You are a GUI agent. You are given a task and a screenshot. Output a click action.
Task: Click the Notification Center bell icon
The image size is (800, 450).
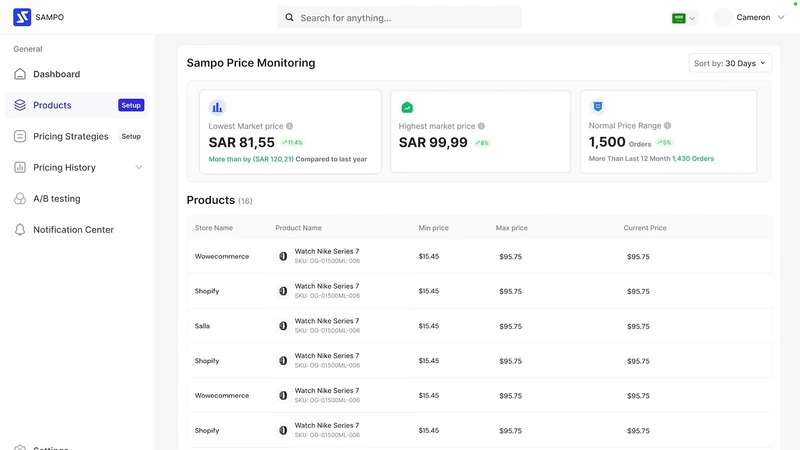(x=20, y=230)
